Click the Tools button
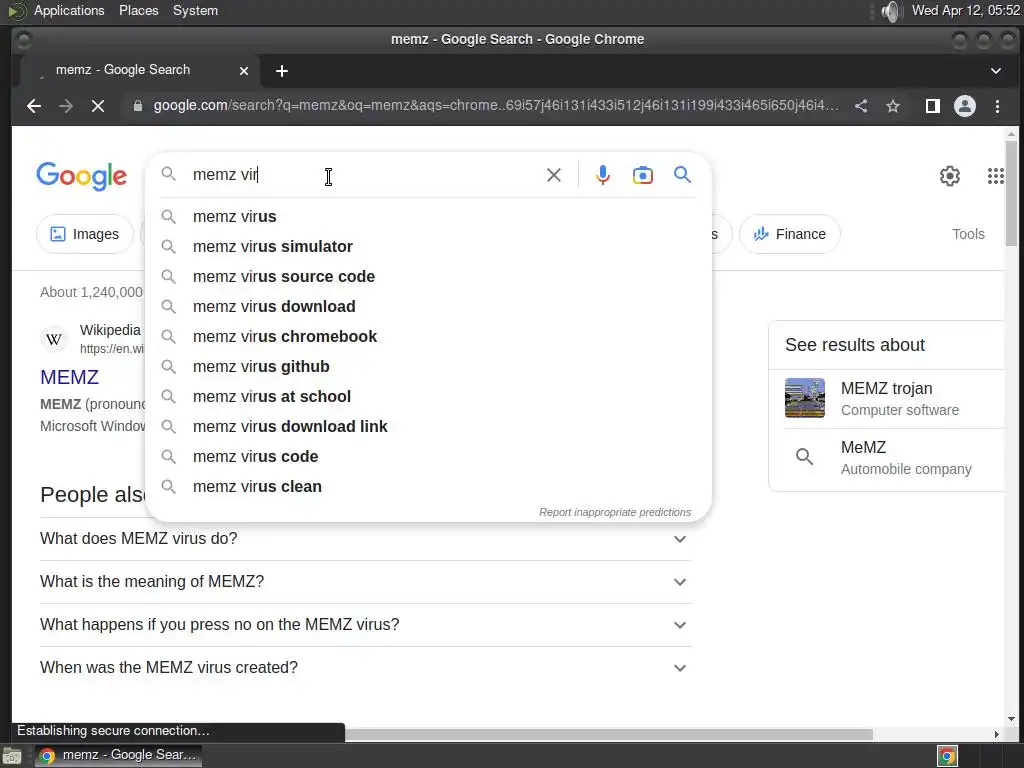Screen dimensions: 1024x768 pyautogui.click(x=968, y=234)
